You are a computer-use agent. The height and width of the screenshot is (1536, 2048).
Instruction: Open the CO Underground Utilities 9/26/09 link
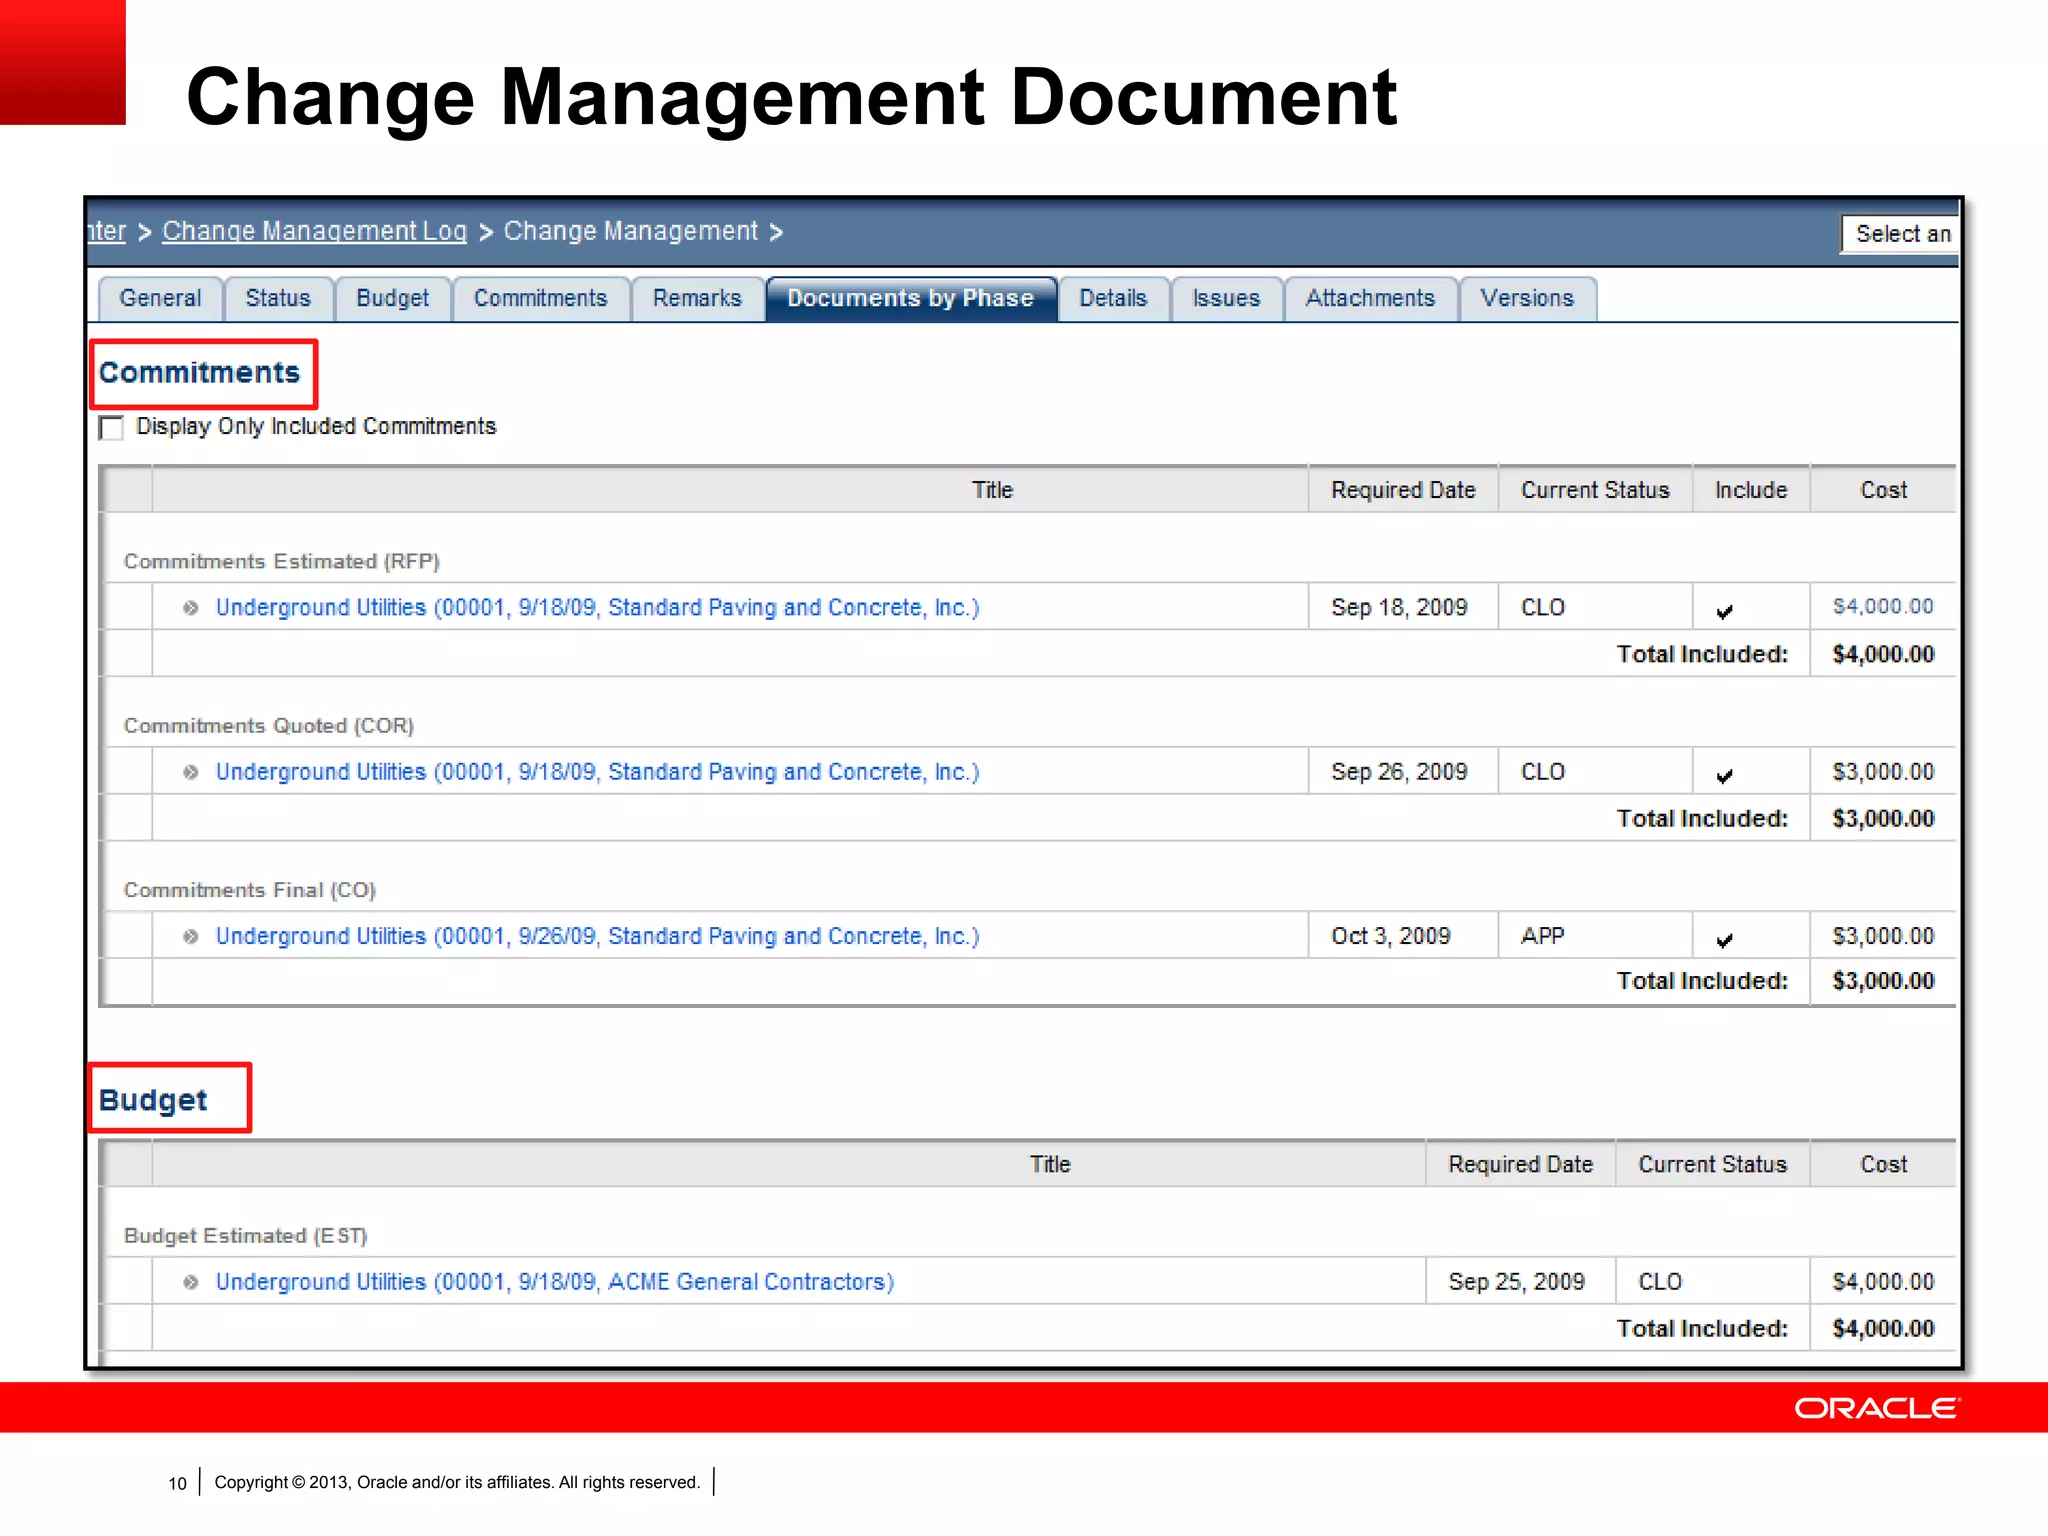pyautogui.click(x=597, y=935)
